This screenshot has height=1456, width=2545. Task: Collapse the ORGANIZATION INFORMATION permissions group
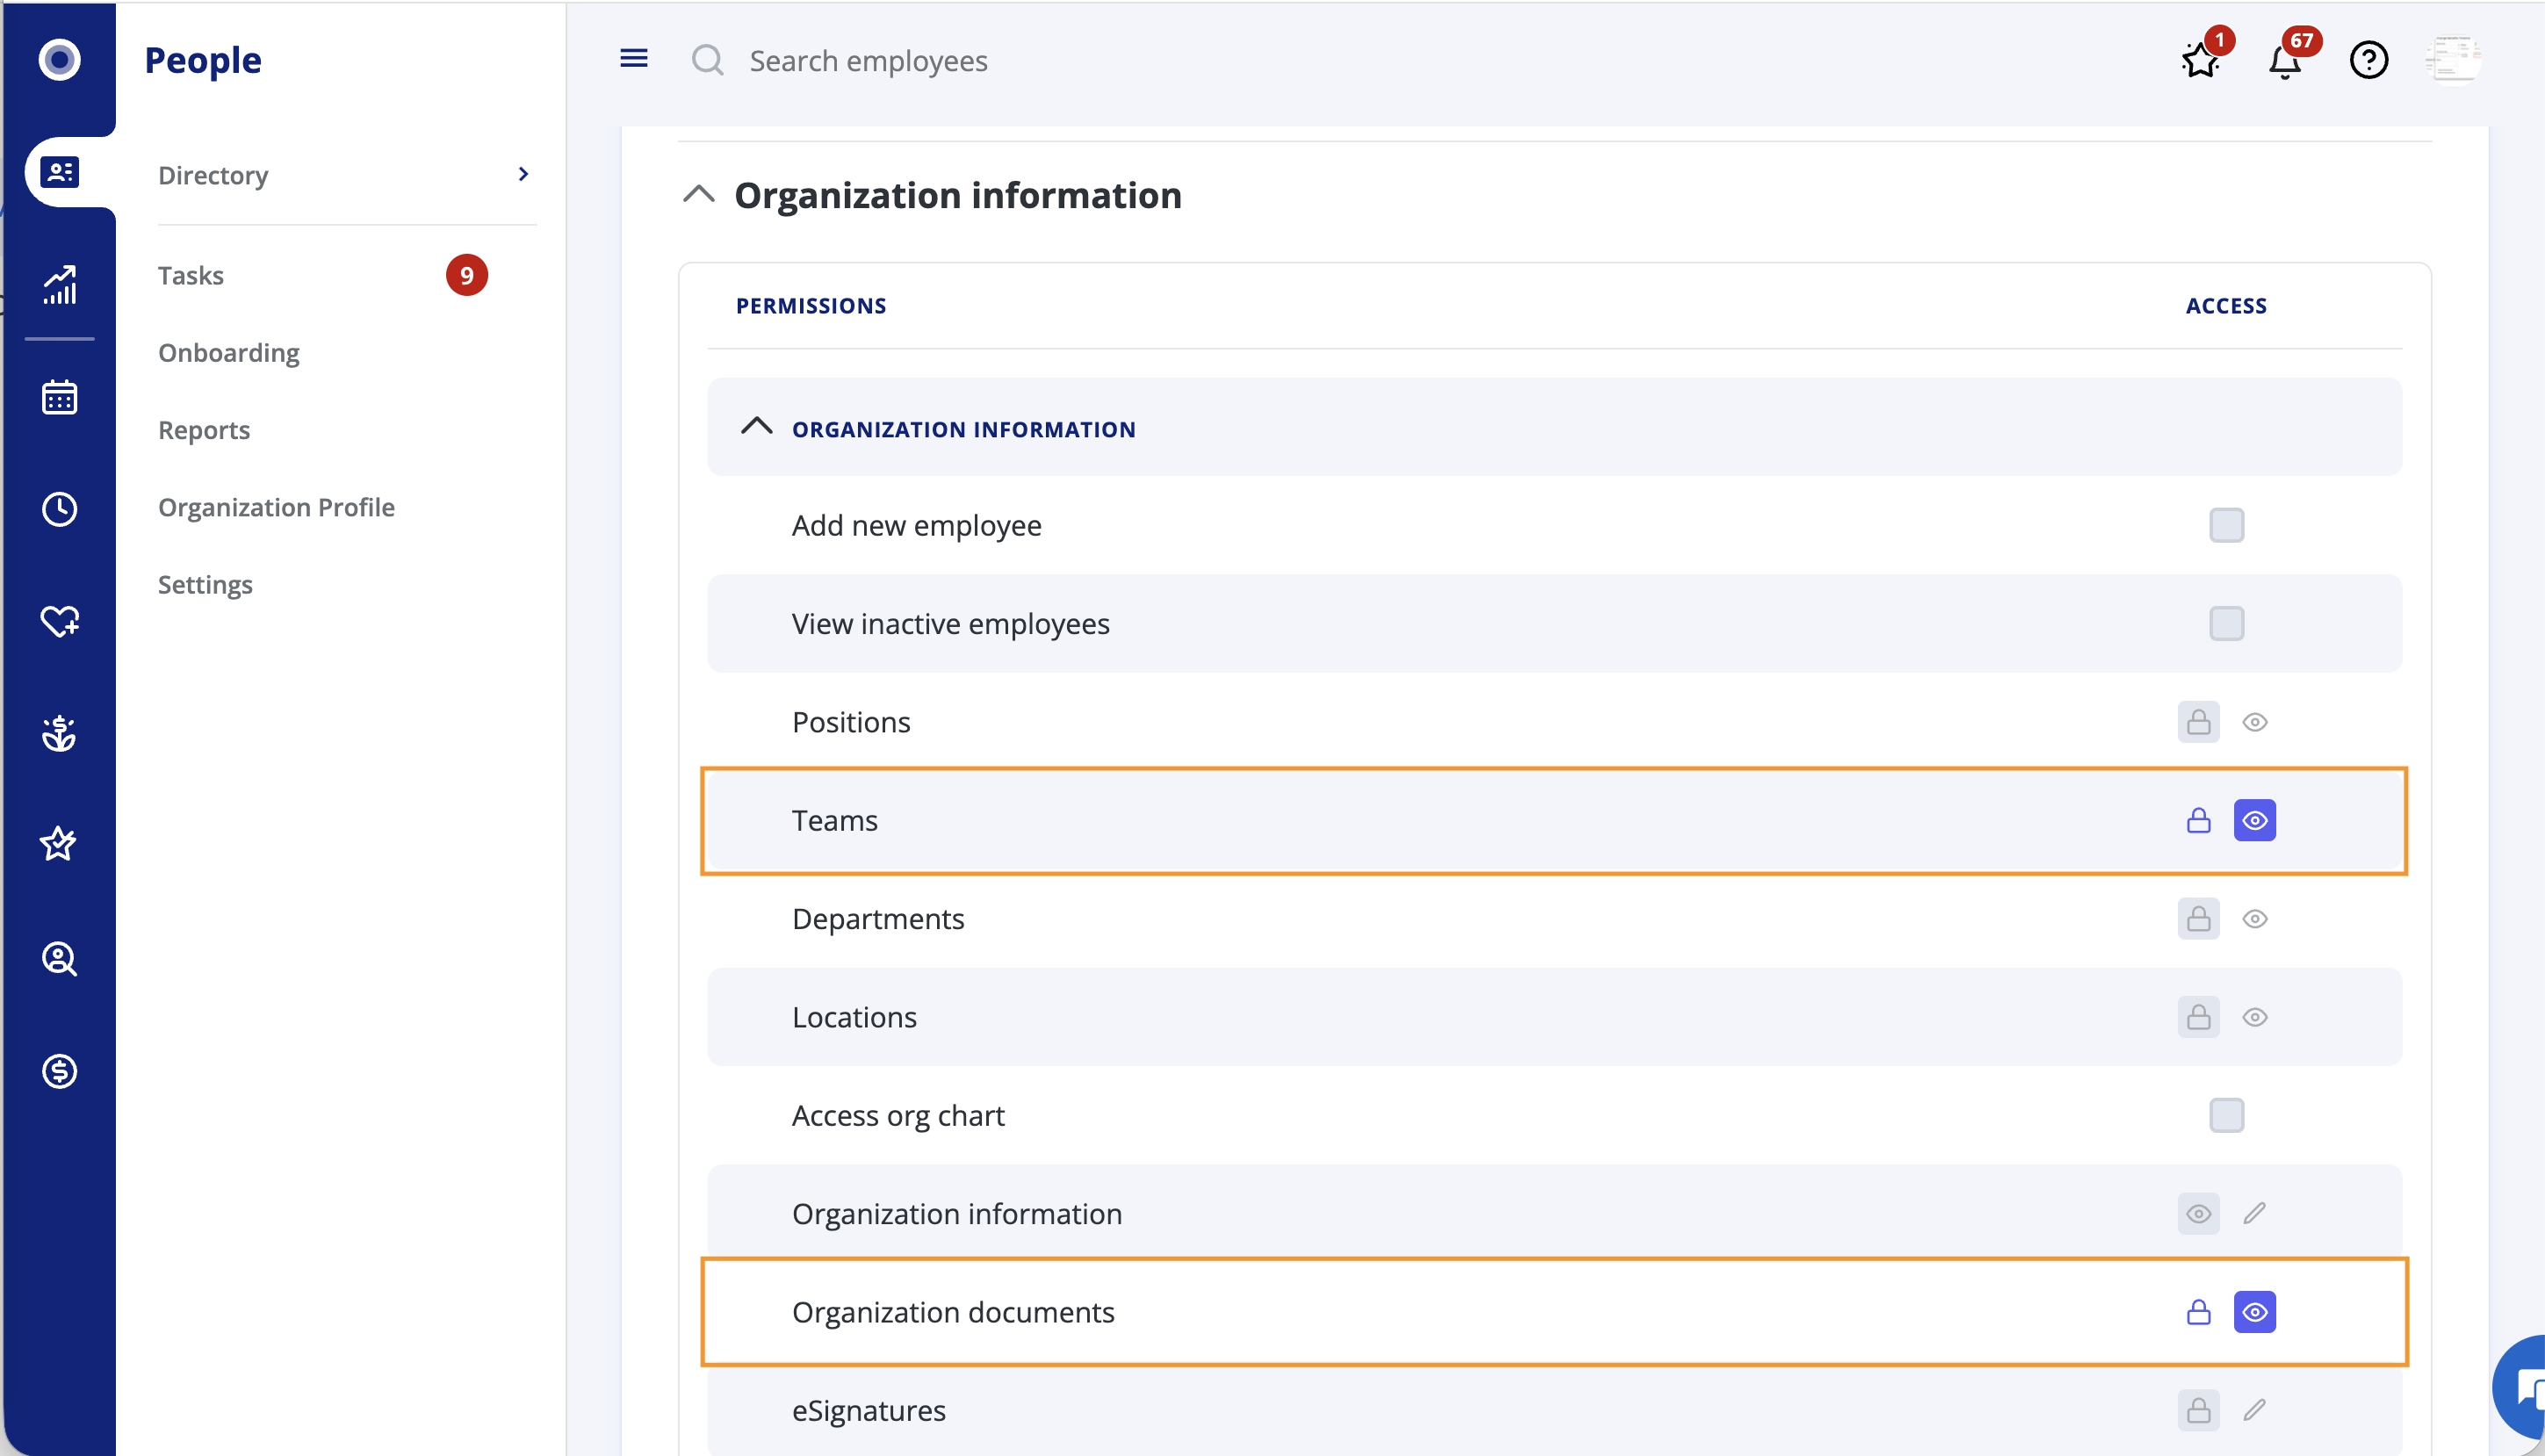[x=757, y=427]
